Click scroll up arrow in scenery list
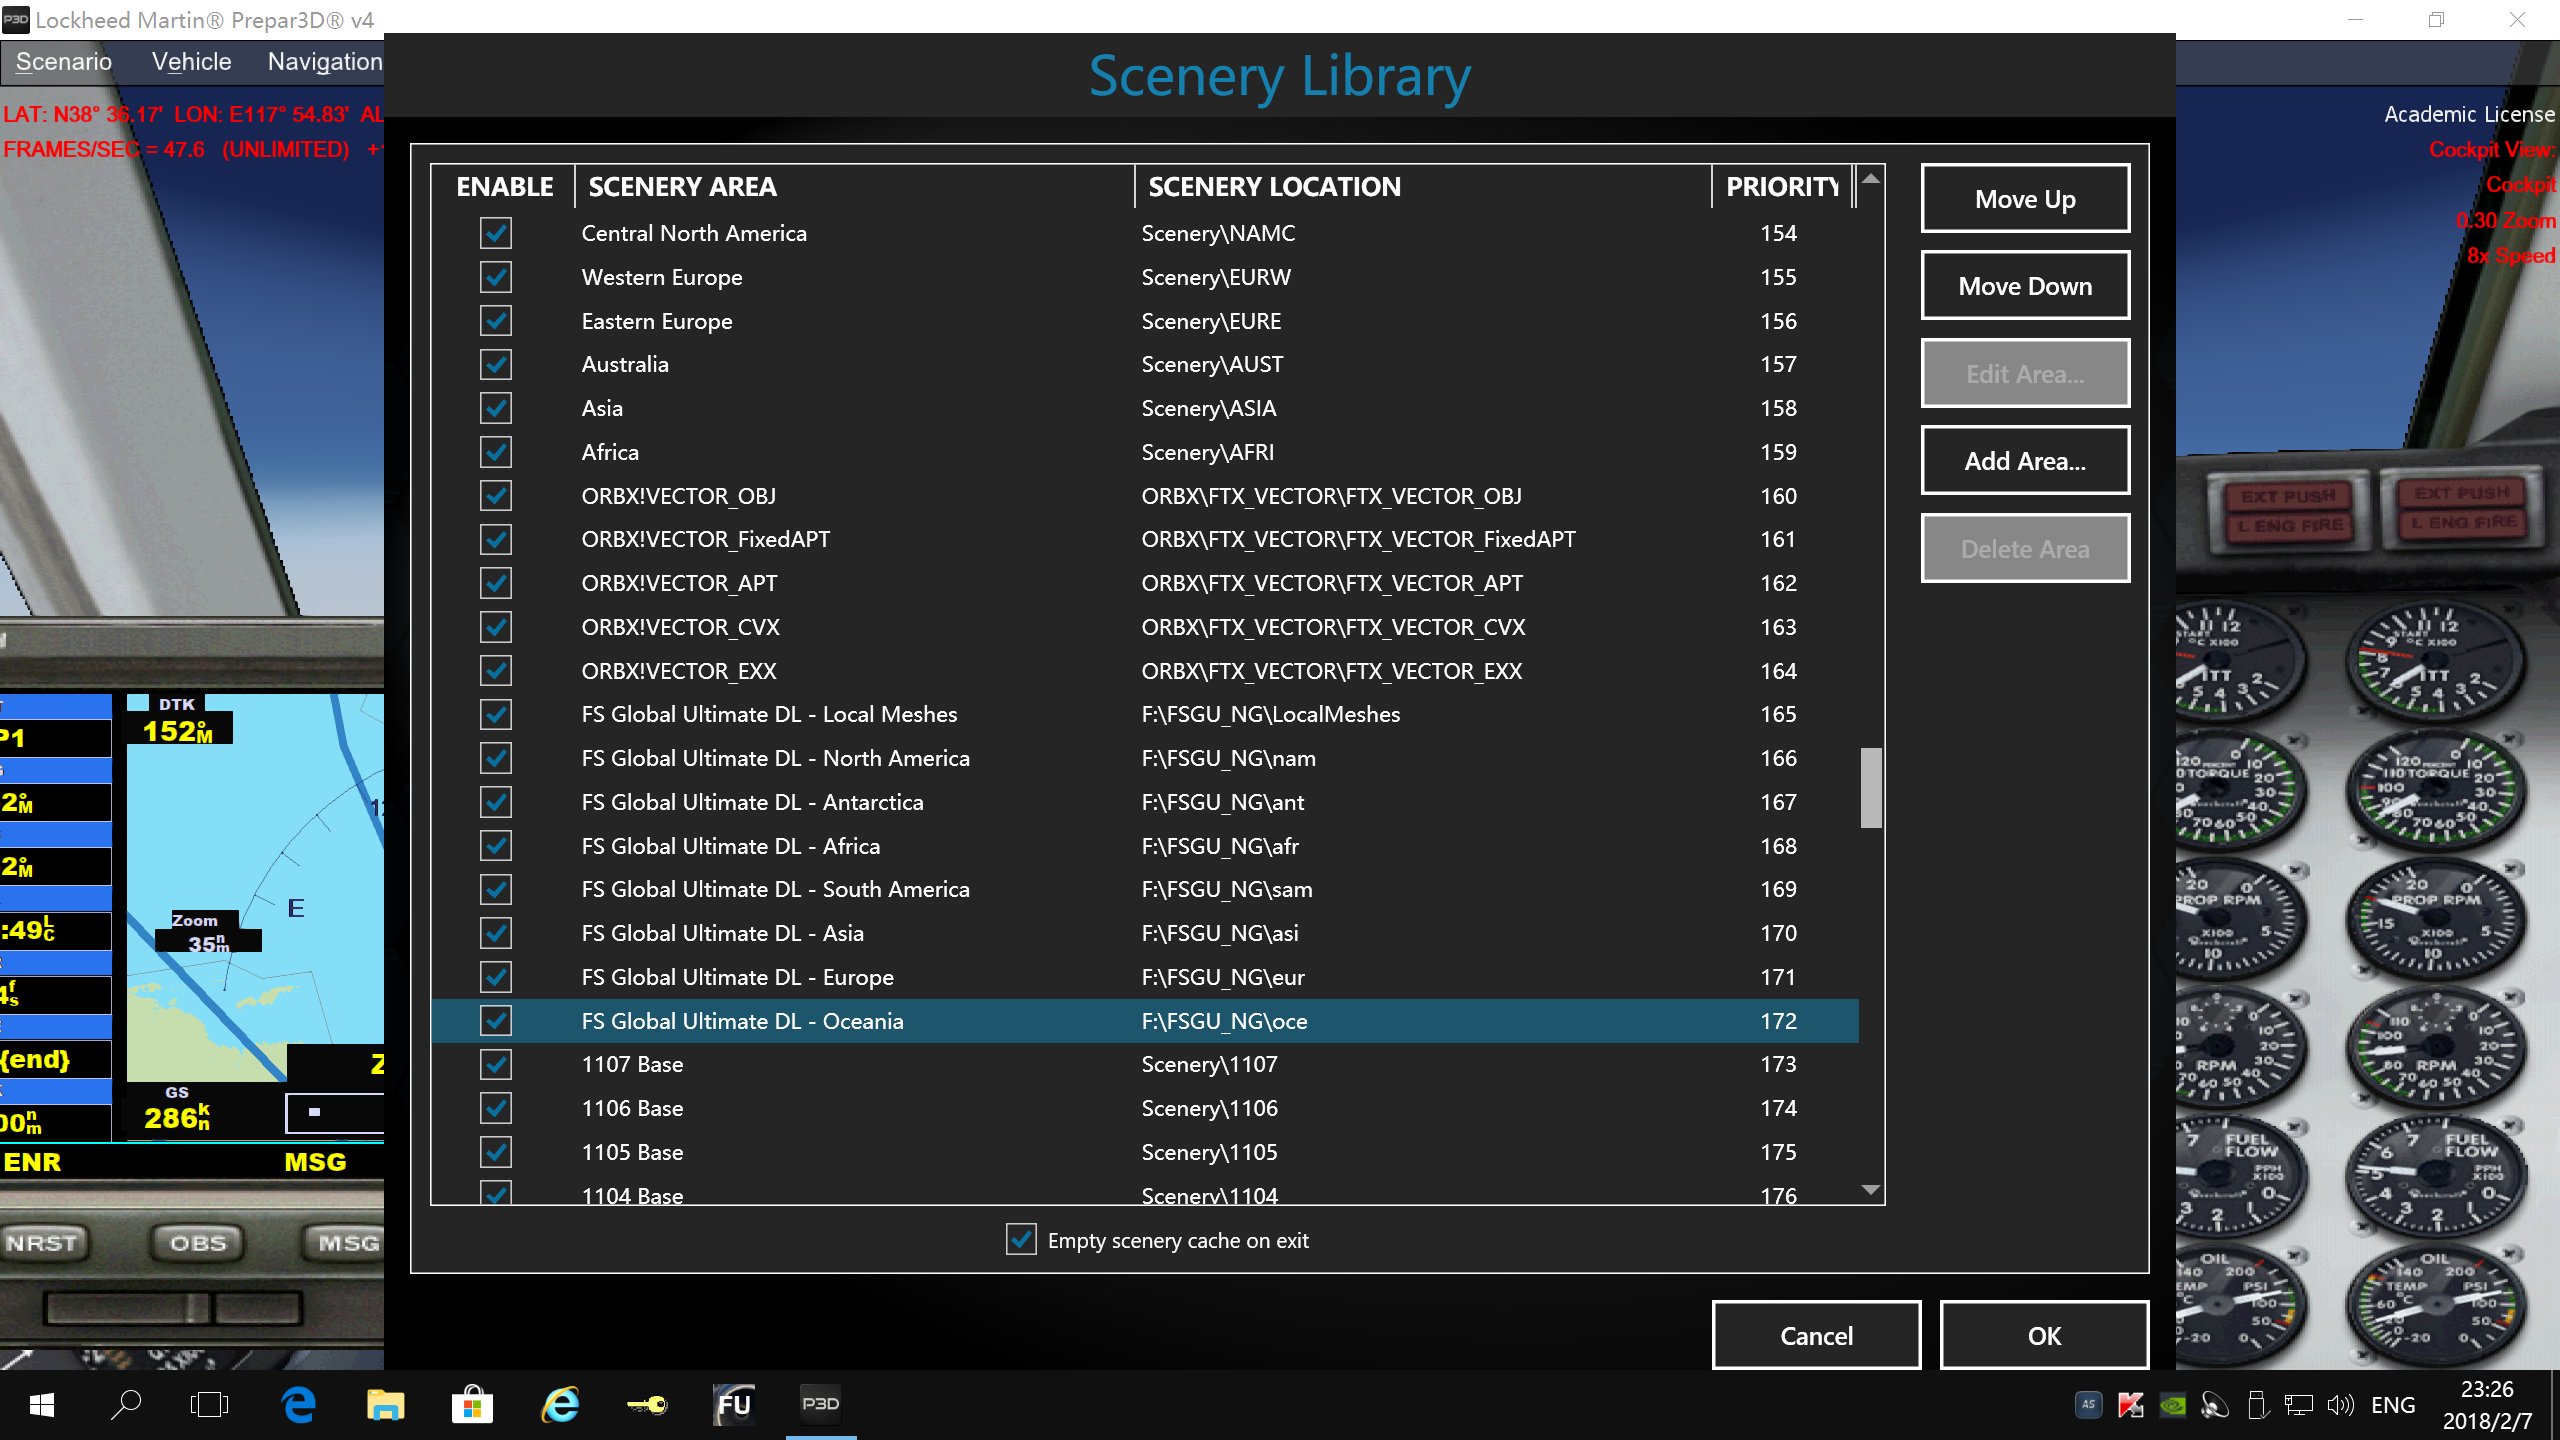This screenshot has width=2560, height=1440. click(1871, 178)
